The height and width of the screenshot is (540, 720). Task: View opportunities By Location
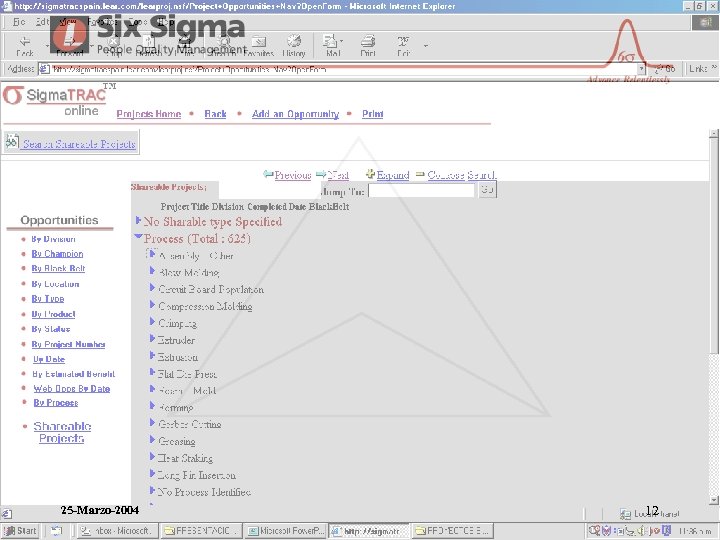(55, 284)
